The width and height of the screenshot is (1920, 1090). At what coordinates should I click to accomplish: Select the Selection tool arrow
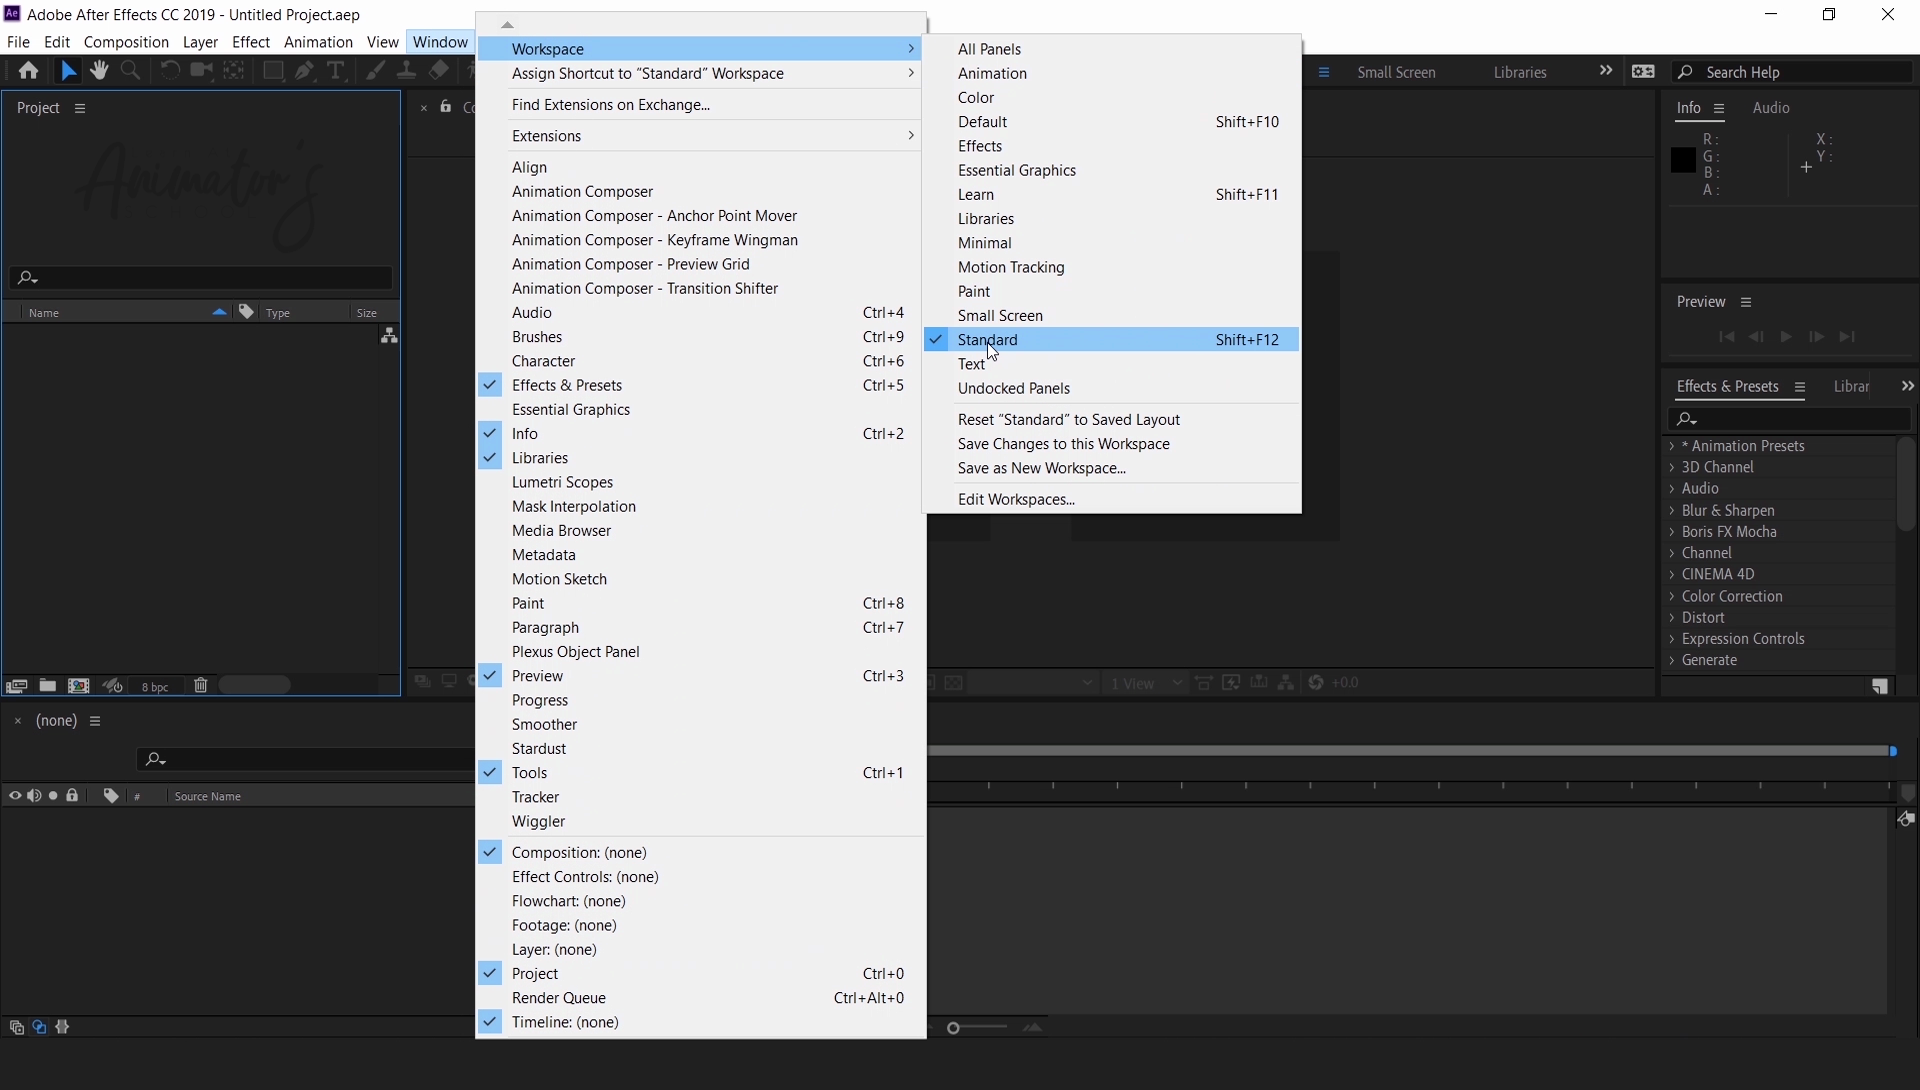[x=69, y=70]
